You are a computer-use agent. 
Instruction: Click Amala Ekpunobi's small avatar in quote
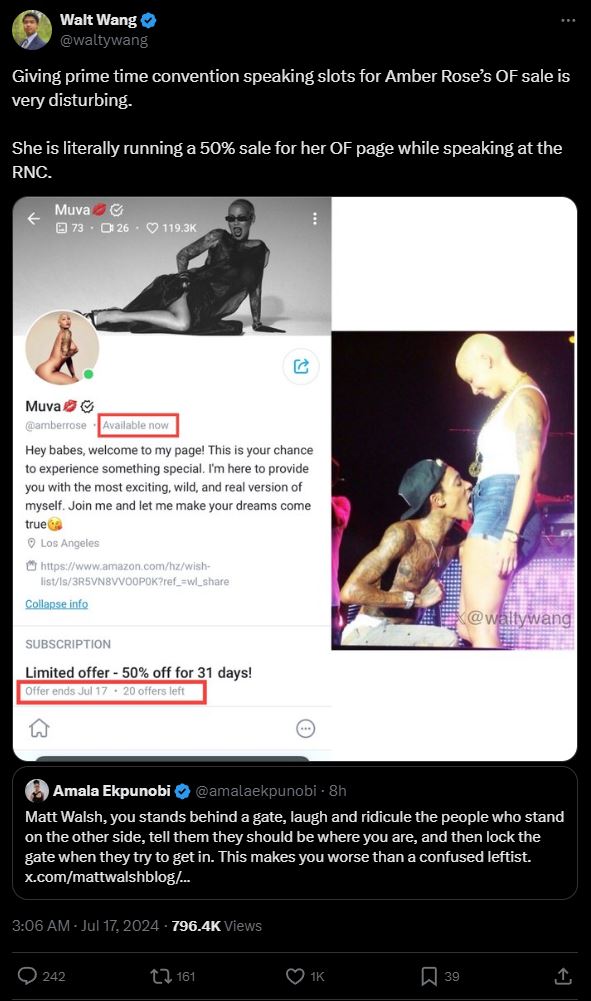tap(37, 790)
